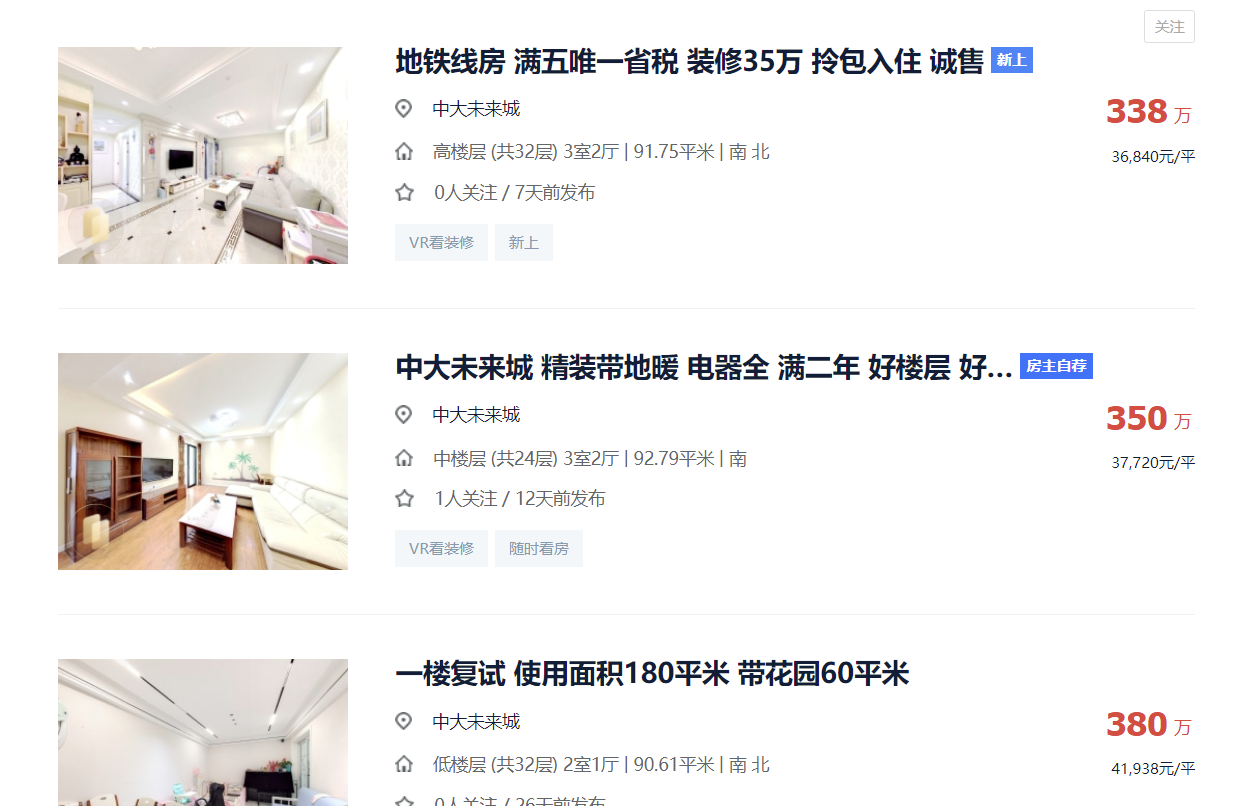This screenshot has width=1239, height=806.
Task: Click the location pin icon of the 380万 listing
Action: pos(404,722)
